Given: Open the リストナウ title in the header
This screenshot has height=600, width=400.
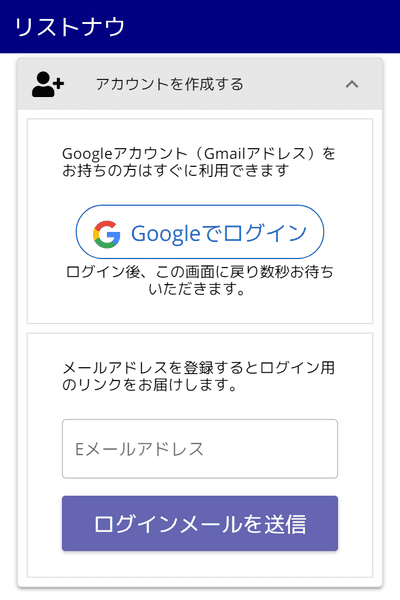Looking at the screenshot, I should pos(70,27).
